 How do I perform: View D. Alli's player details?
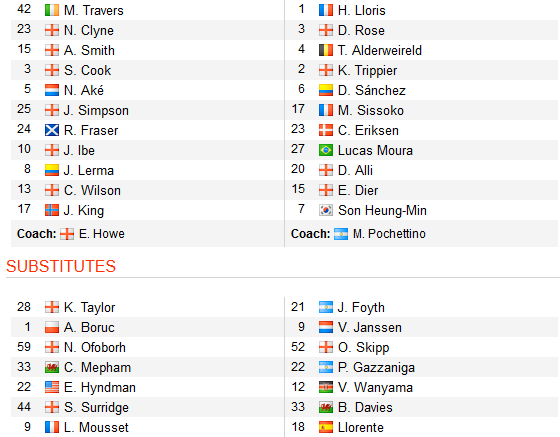tap(355, 170)
